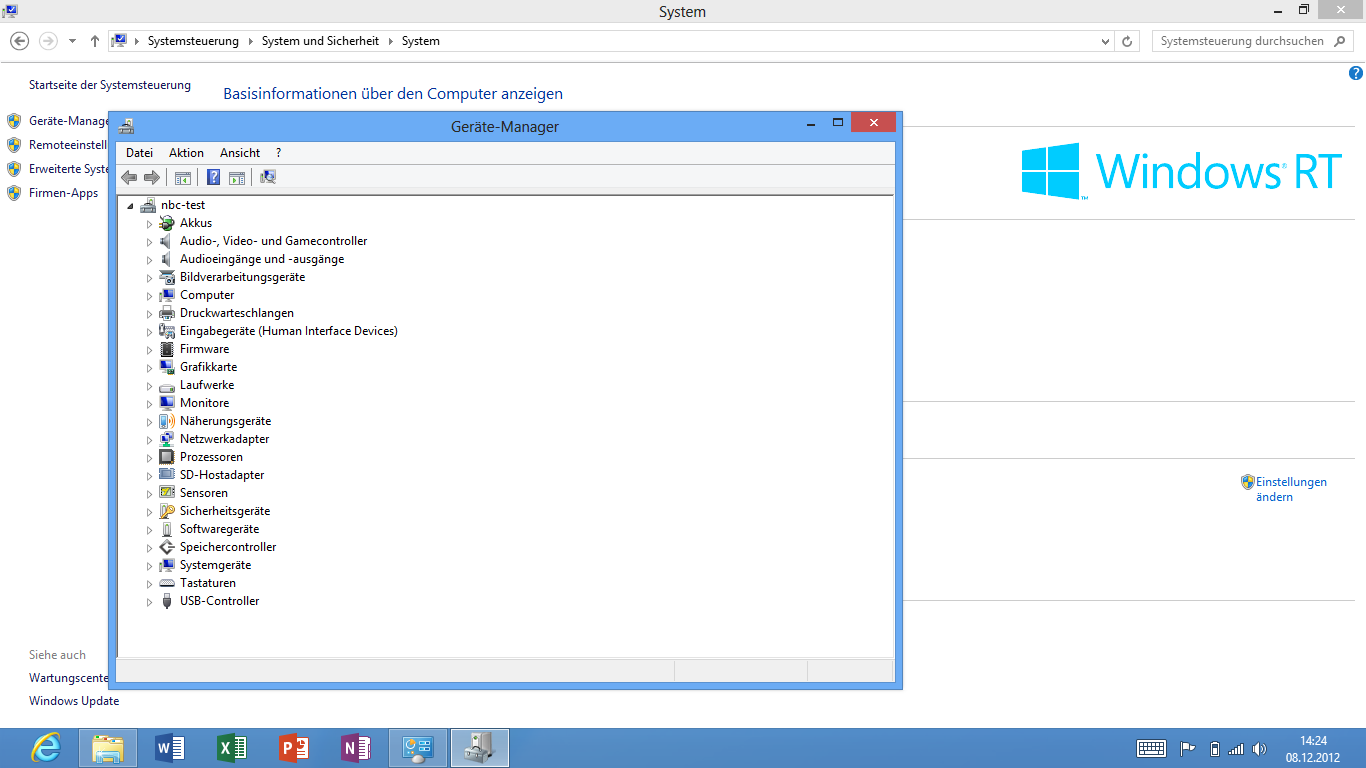Expand Audio-, Video- und Gamecontroller
Image resolution: width=1366 pixels, height=768 pixels.
tap(150, 242)
